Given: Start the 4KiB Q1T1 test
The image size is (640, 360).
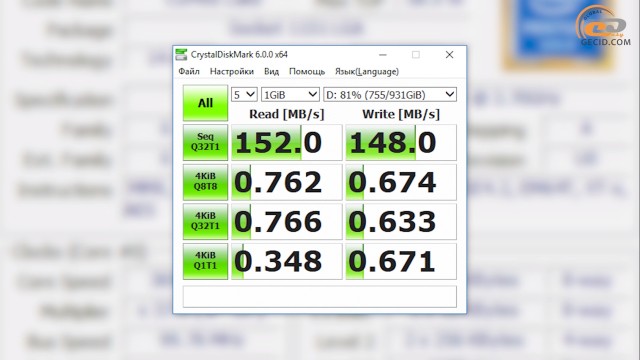Looking at the screenshot, I should click(x=205, y=261).
